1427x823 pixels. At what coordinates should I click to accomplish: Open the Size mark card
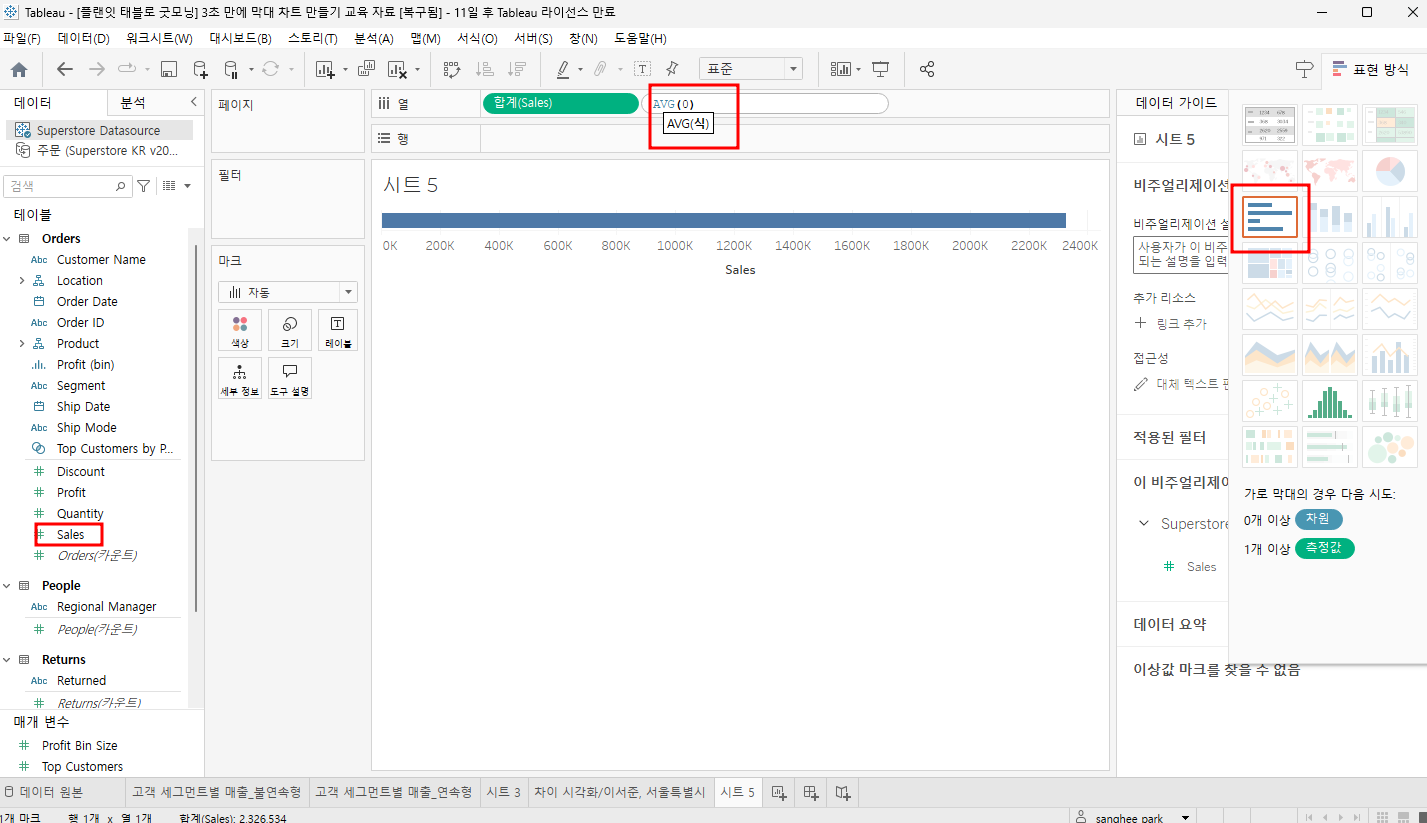[290, 330]
